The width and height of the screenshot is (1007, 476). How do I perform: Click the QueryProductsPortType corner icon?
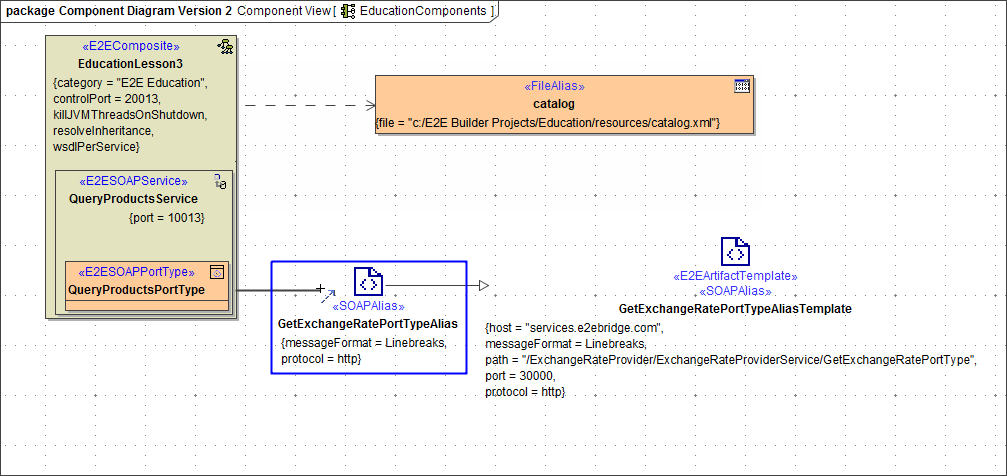pyautogui.click(x=218, y=271)
